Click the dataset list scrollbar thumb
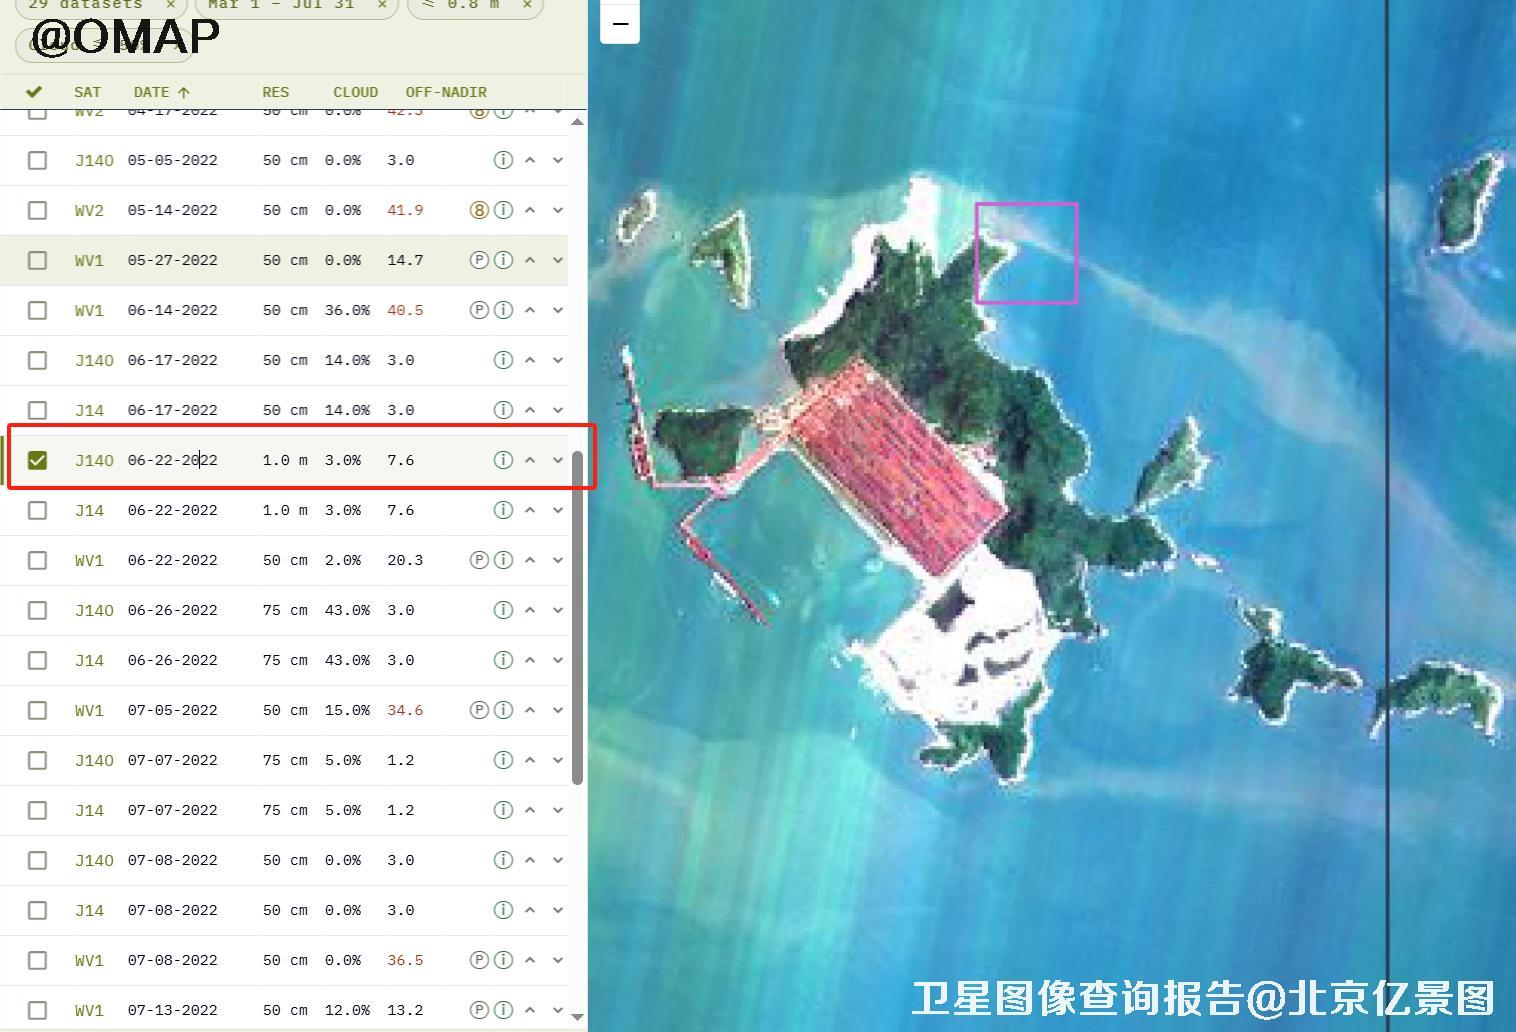Screen dimensions: 1516x1032 pyautogui.click(x=577, y=618)
